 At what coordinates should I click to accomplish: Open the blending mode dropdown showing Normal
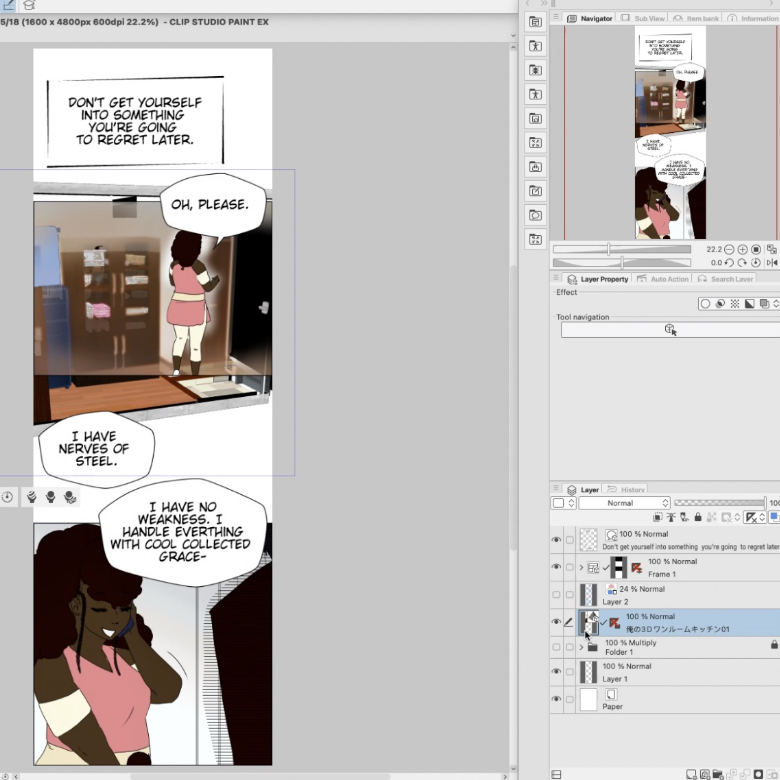(x=625, y=503)
